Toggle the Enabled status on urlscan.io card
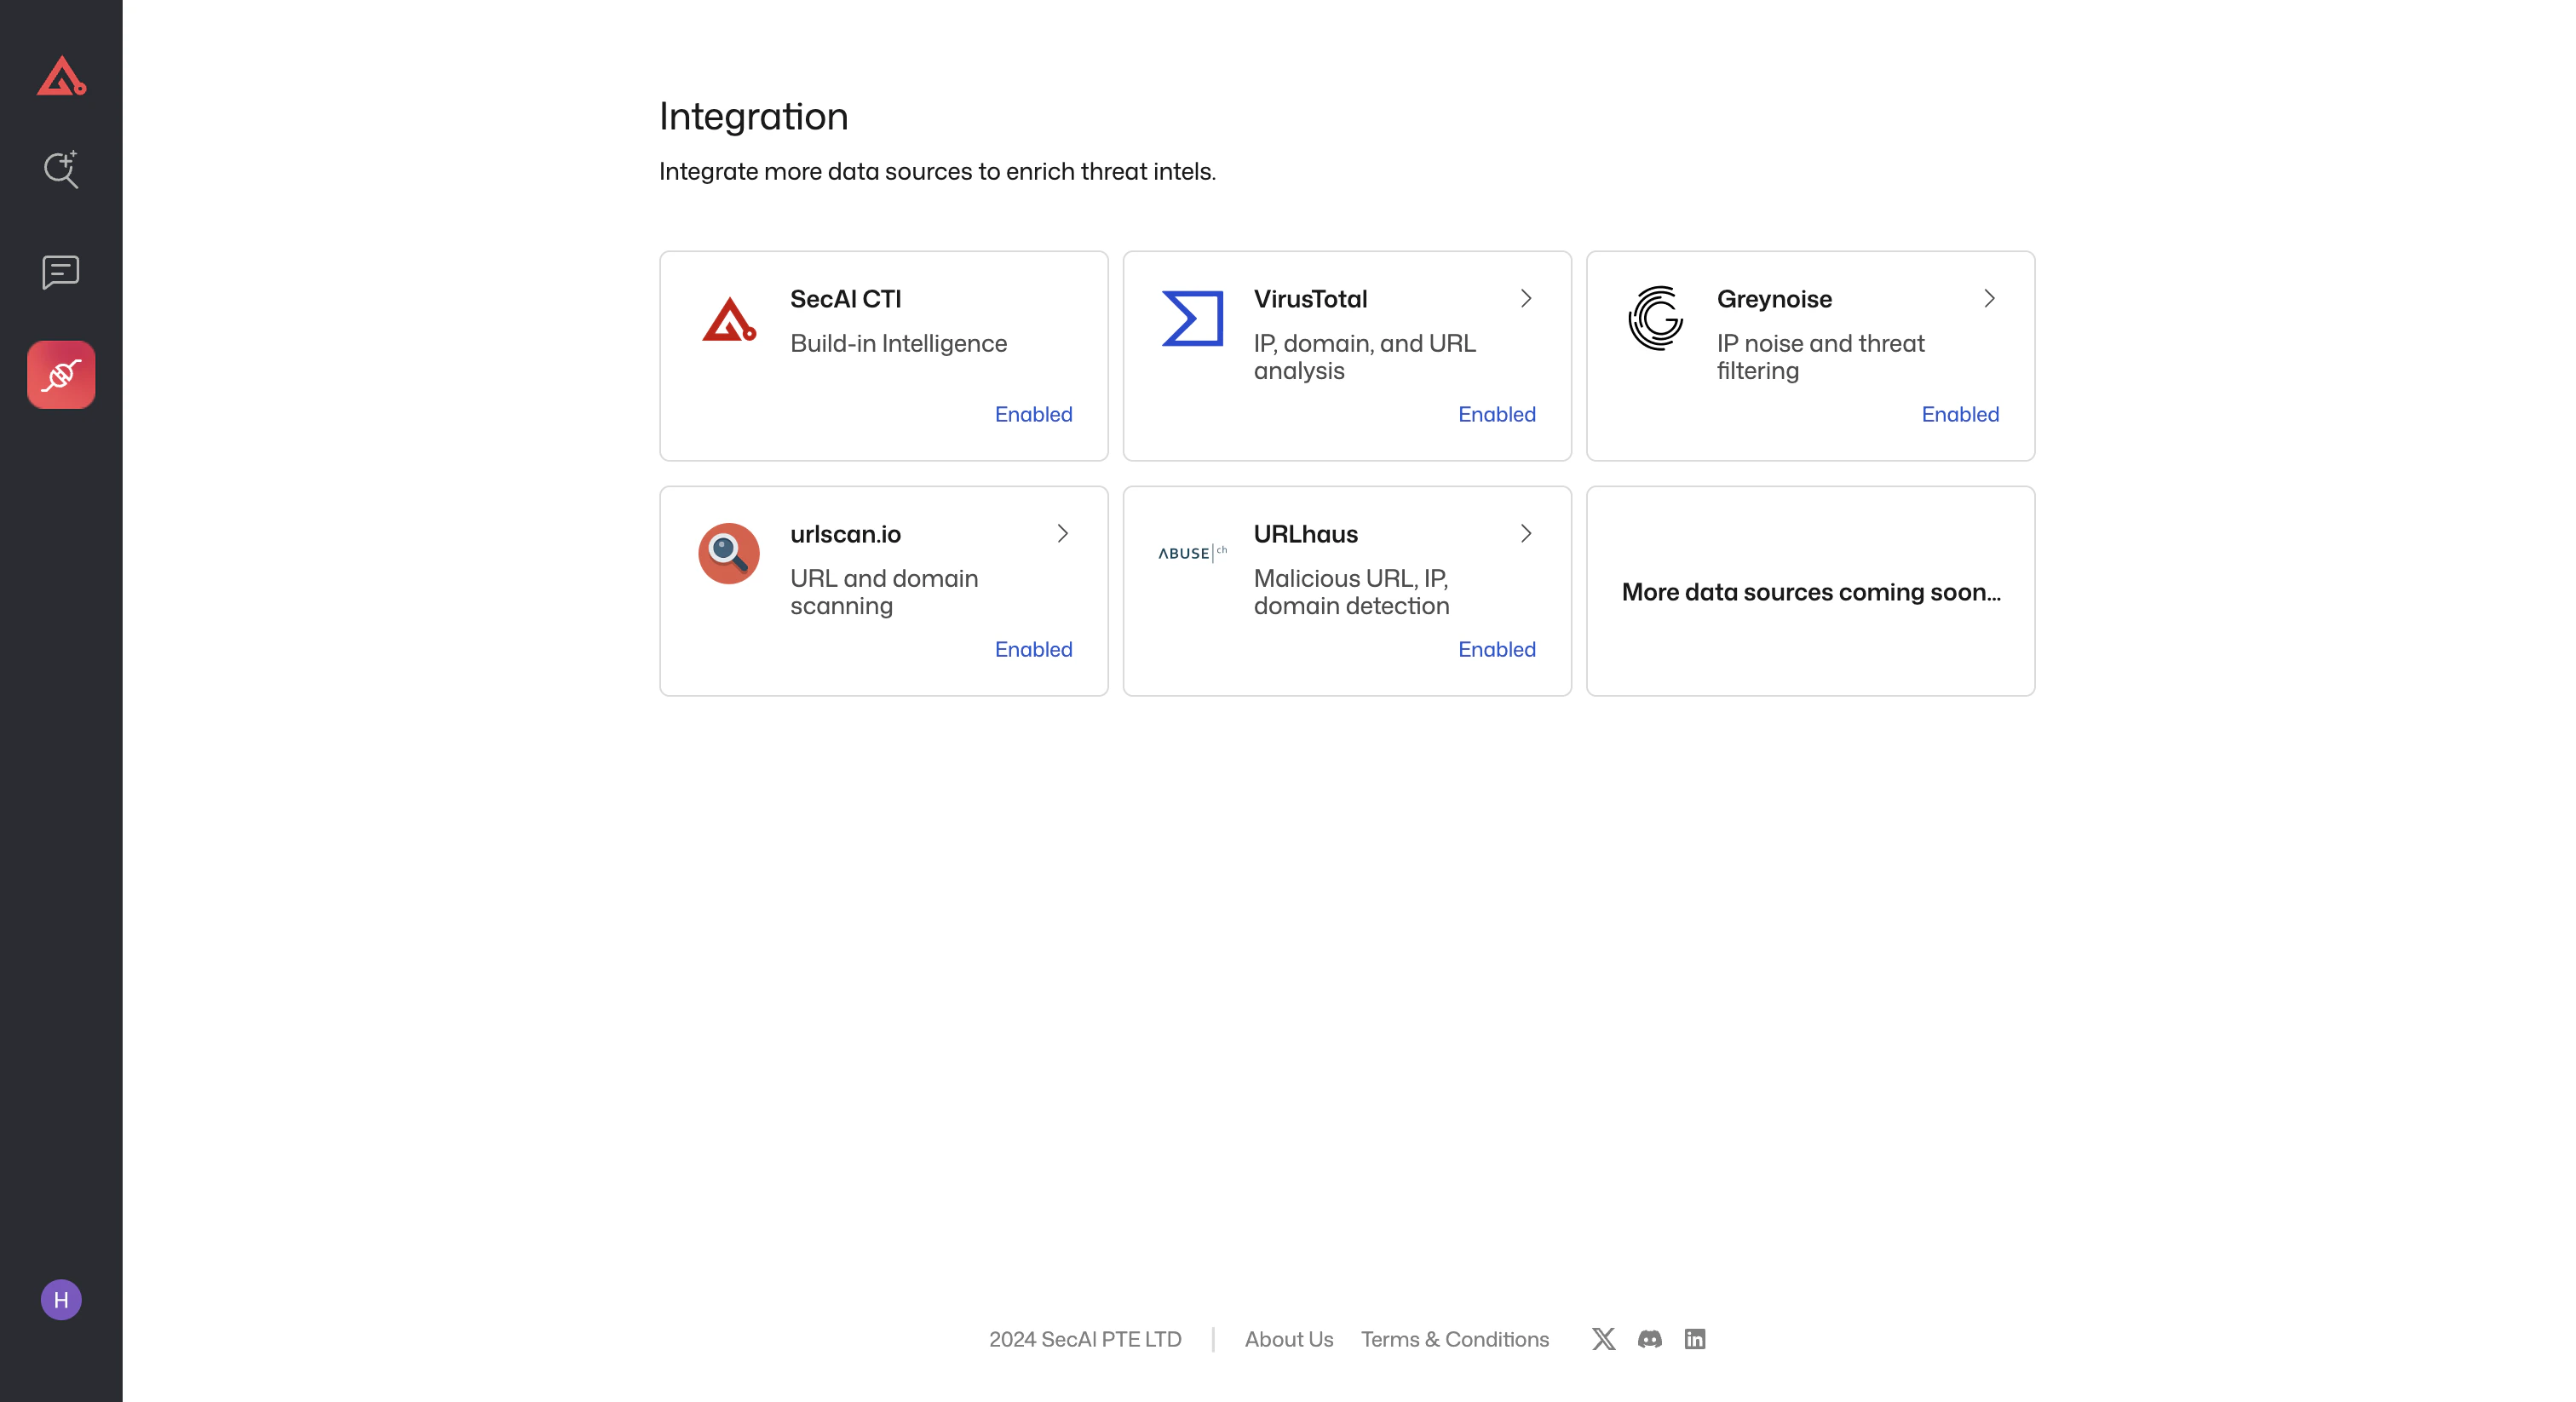 pos(1033,649)
